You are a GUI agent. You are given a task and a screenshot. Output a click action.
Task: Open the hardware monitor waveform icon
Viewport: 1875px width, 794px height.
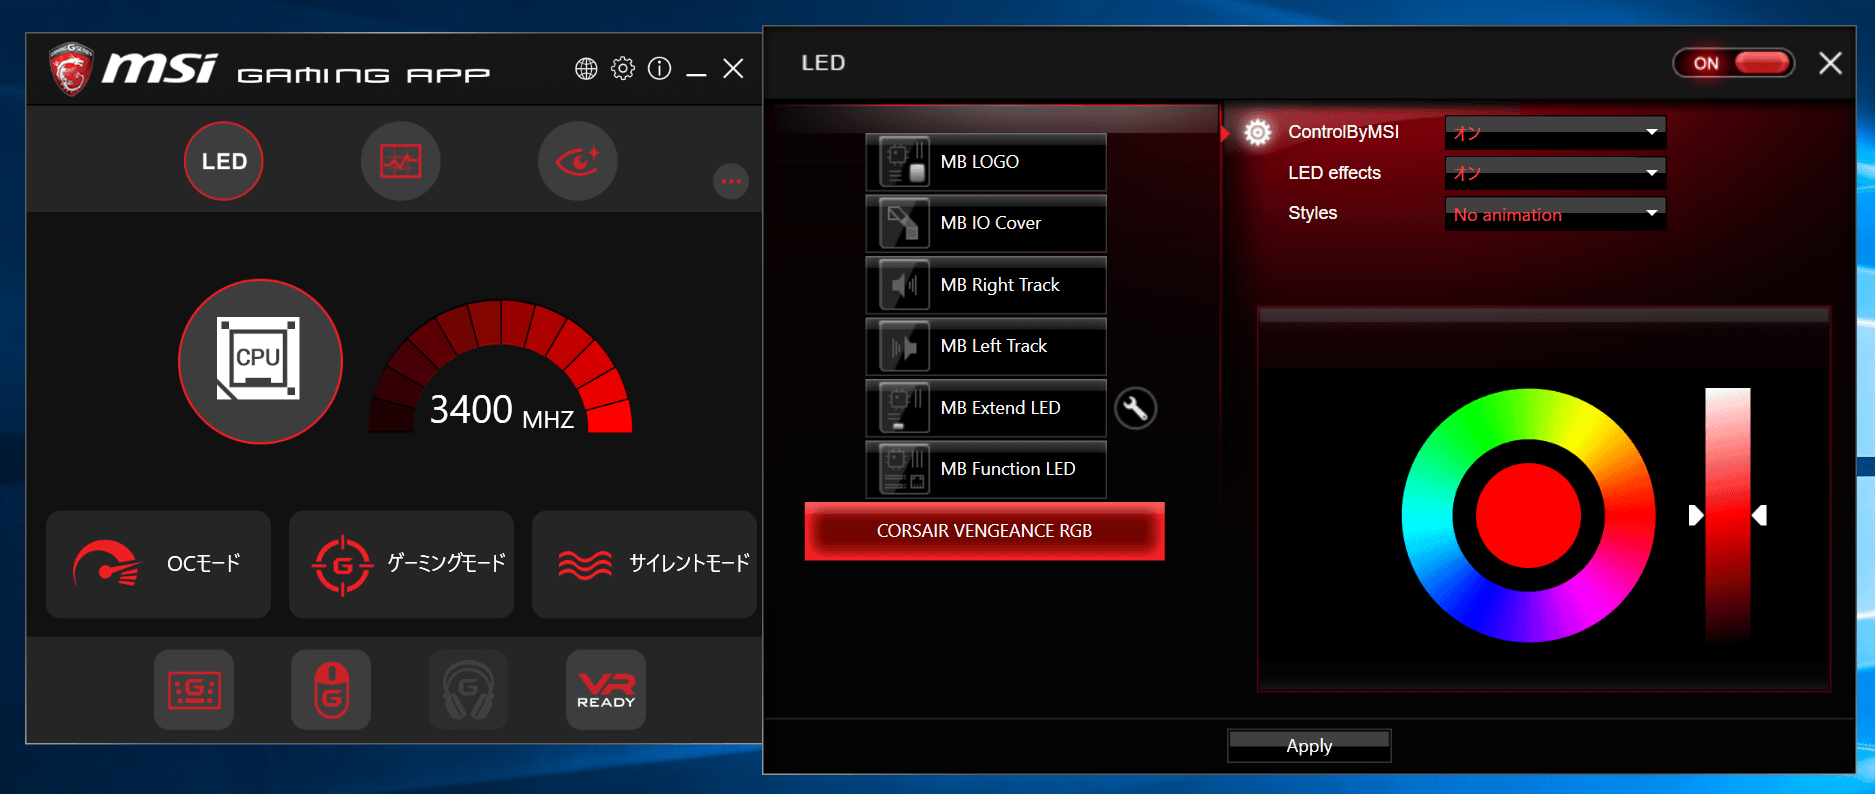401,161
